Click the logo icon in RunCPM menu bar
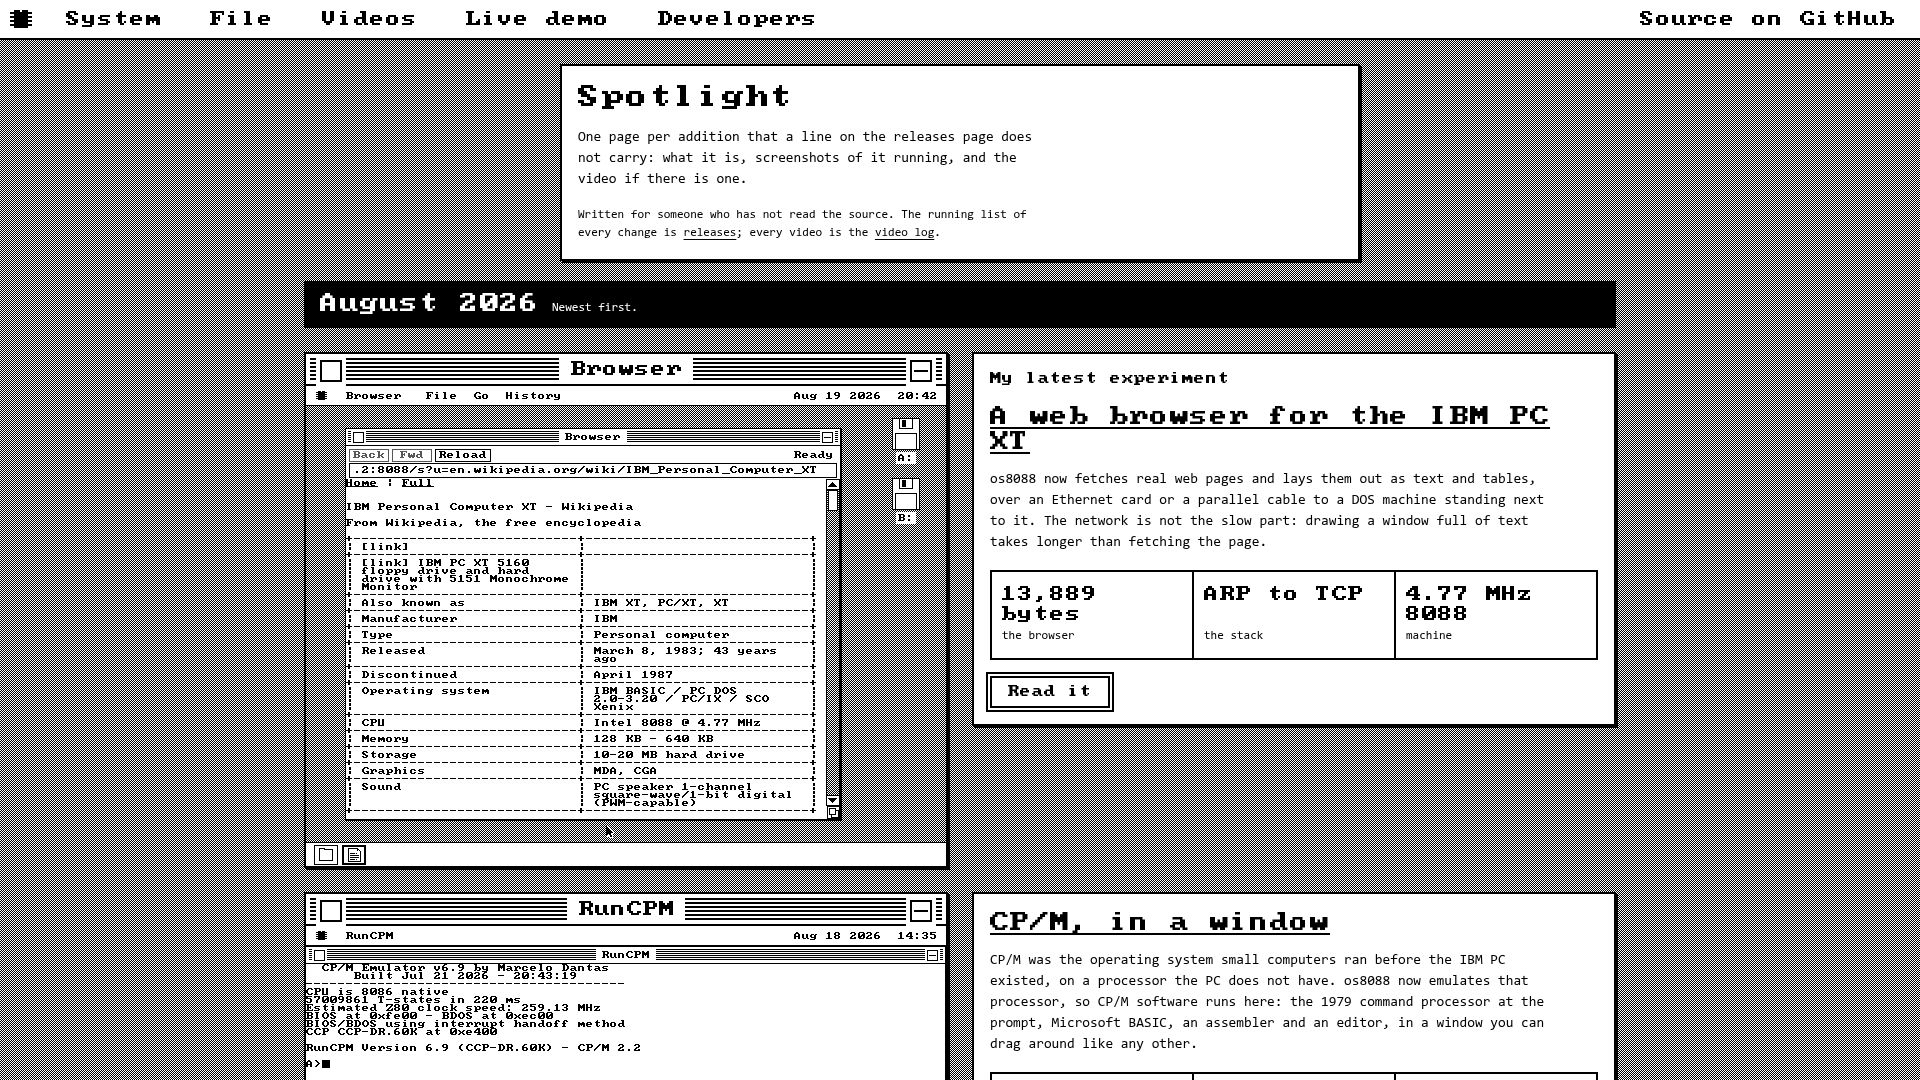Image resolution: width=1920 pixels, height=1080 pixels. 321,936
